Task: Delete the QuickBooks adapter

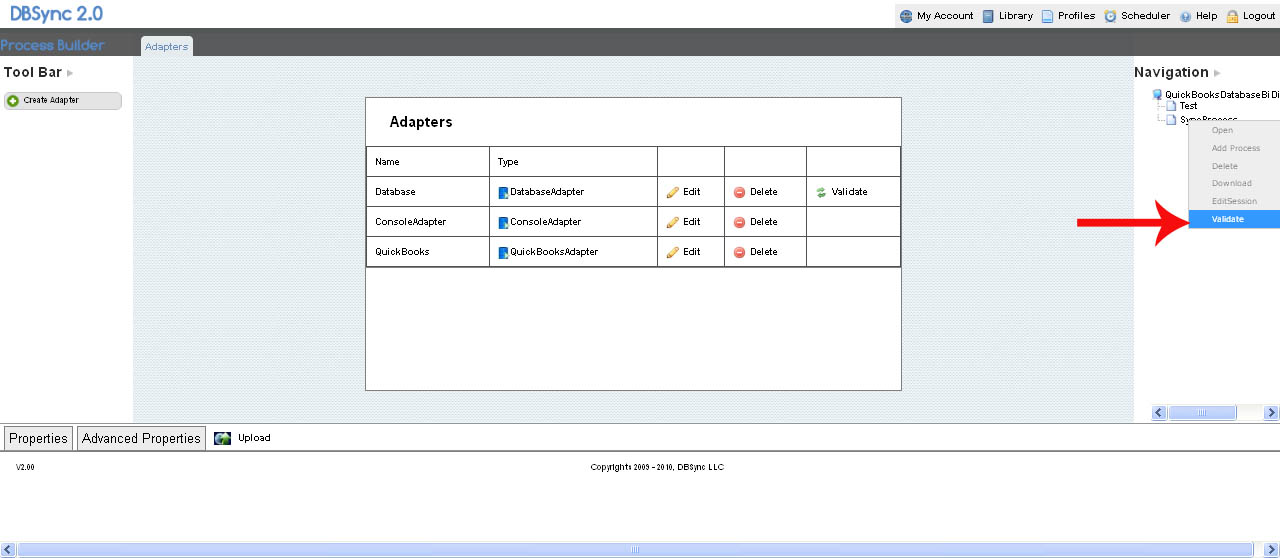Action: pyautogui.click(x=755, y=252)
